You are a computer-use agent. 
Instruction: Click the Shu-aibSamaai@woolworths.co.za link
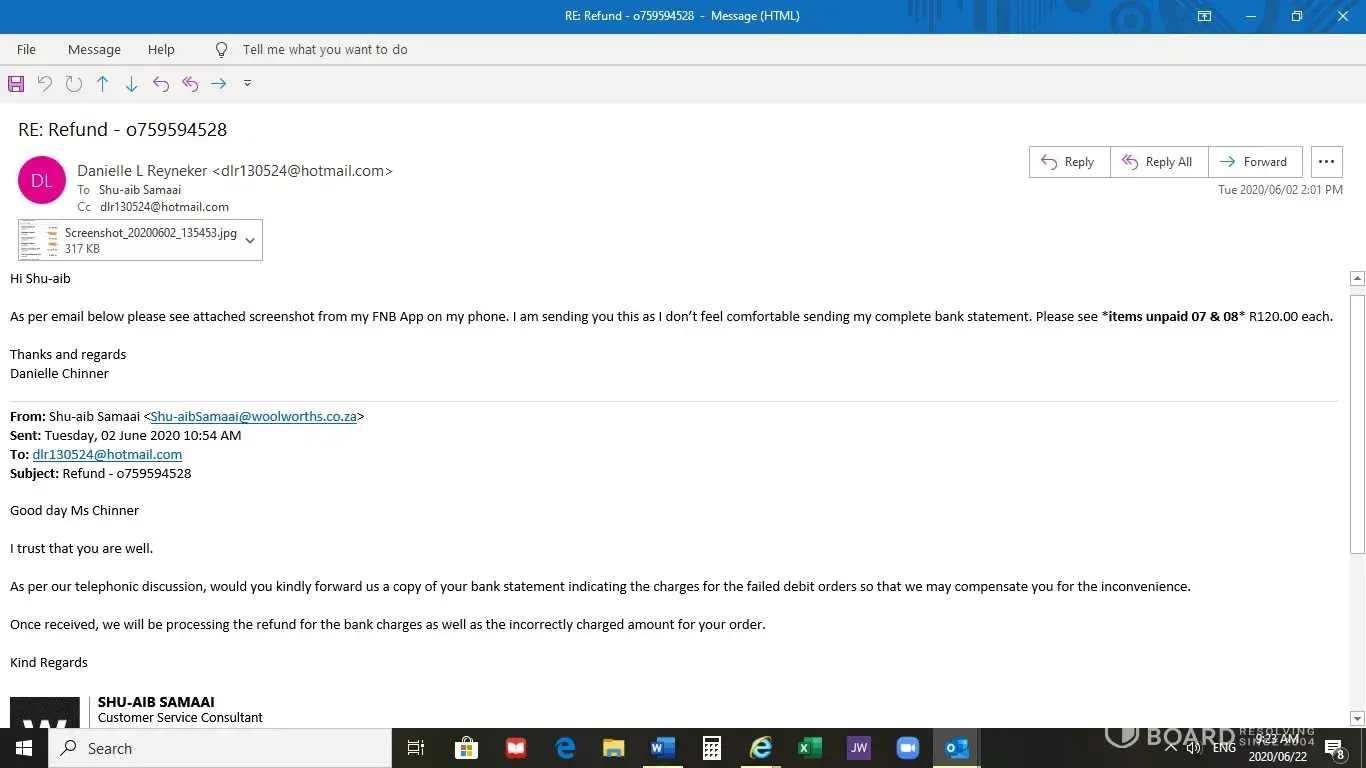coord(254,417)
